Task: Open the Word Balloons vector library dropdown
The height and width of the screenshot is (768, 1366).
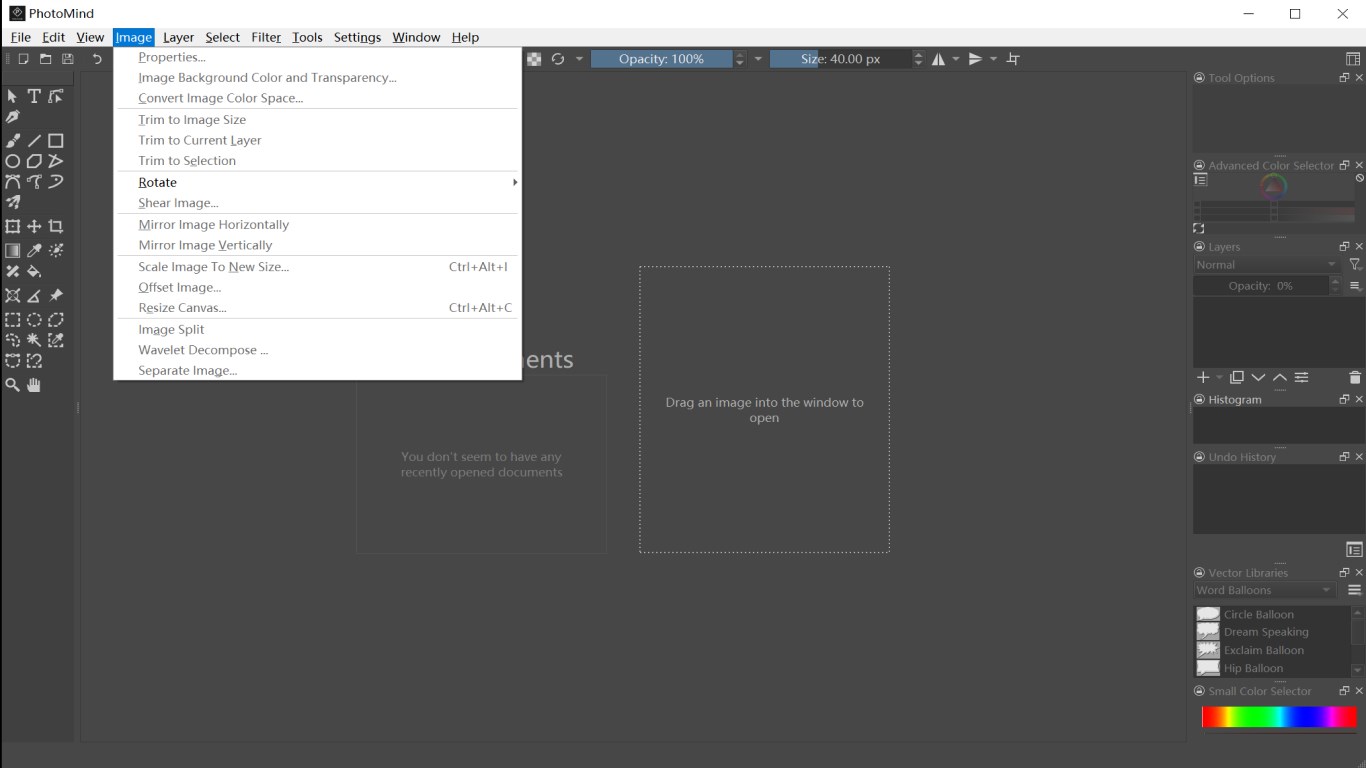Action: point(1262,590)
